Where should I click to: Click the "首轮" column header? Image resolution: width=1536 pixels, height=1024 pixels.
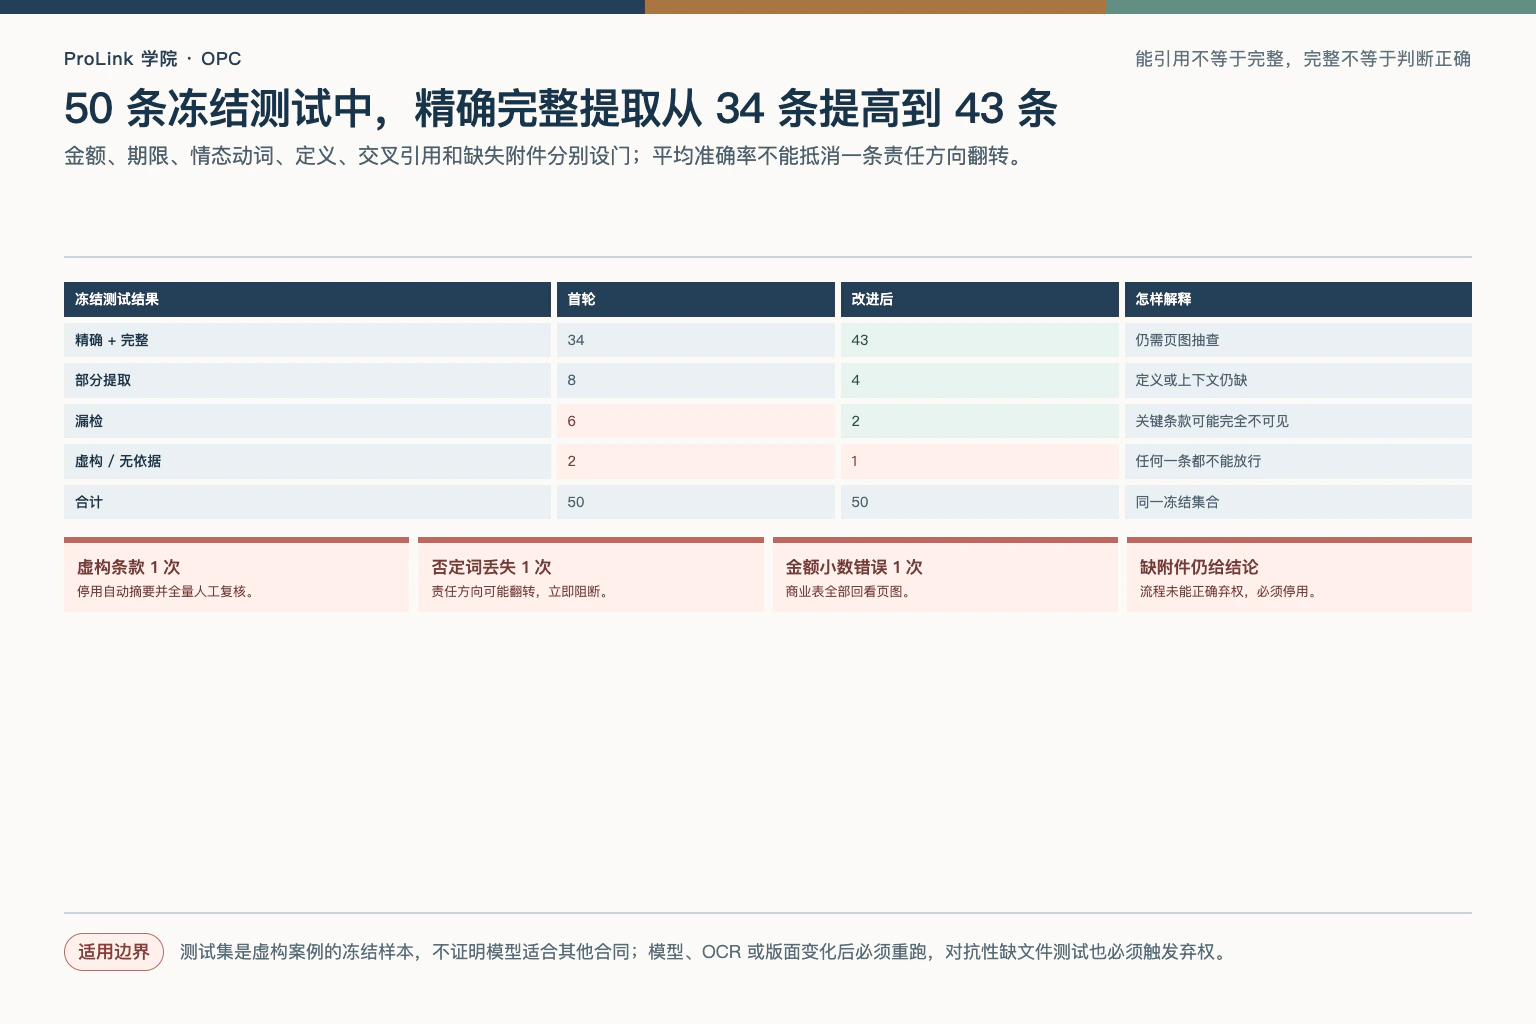click(x=695, y=299)
